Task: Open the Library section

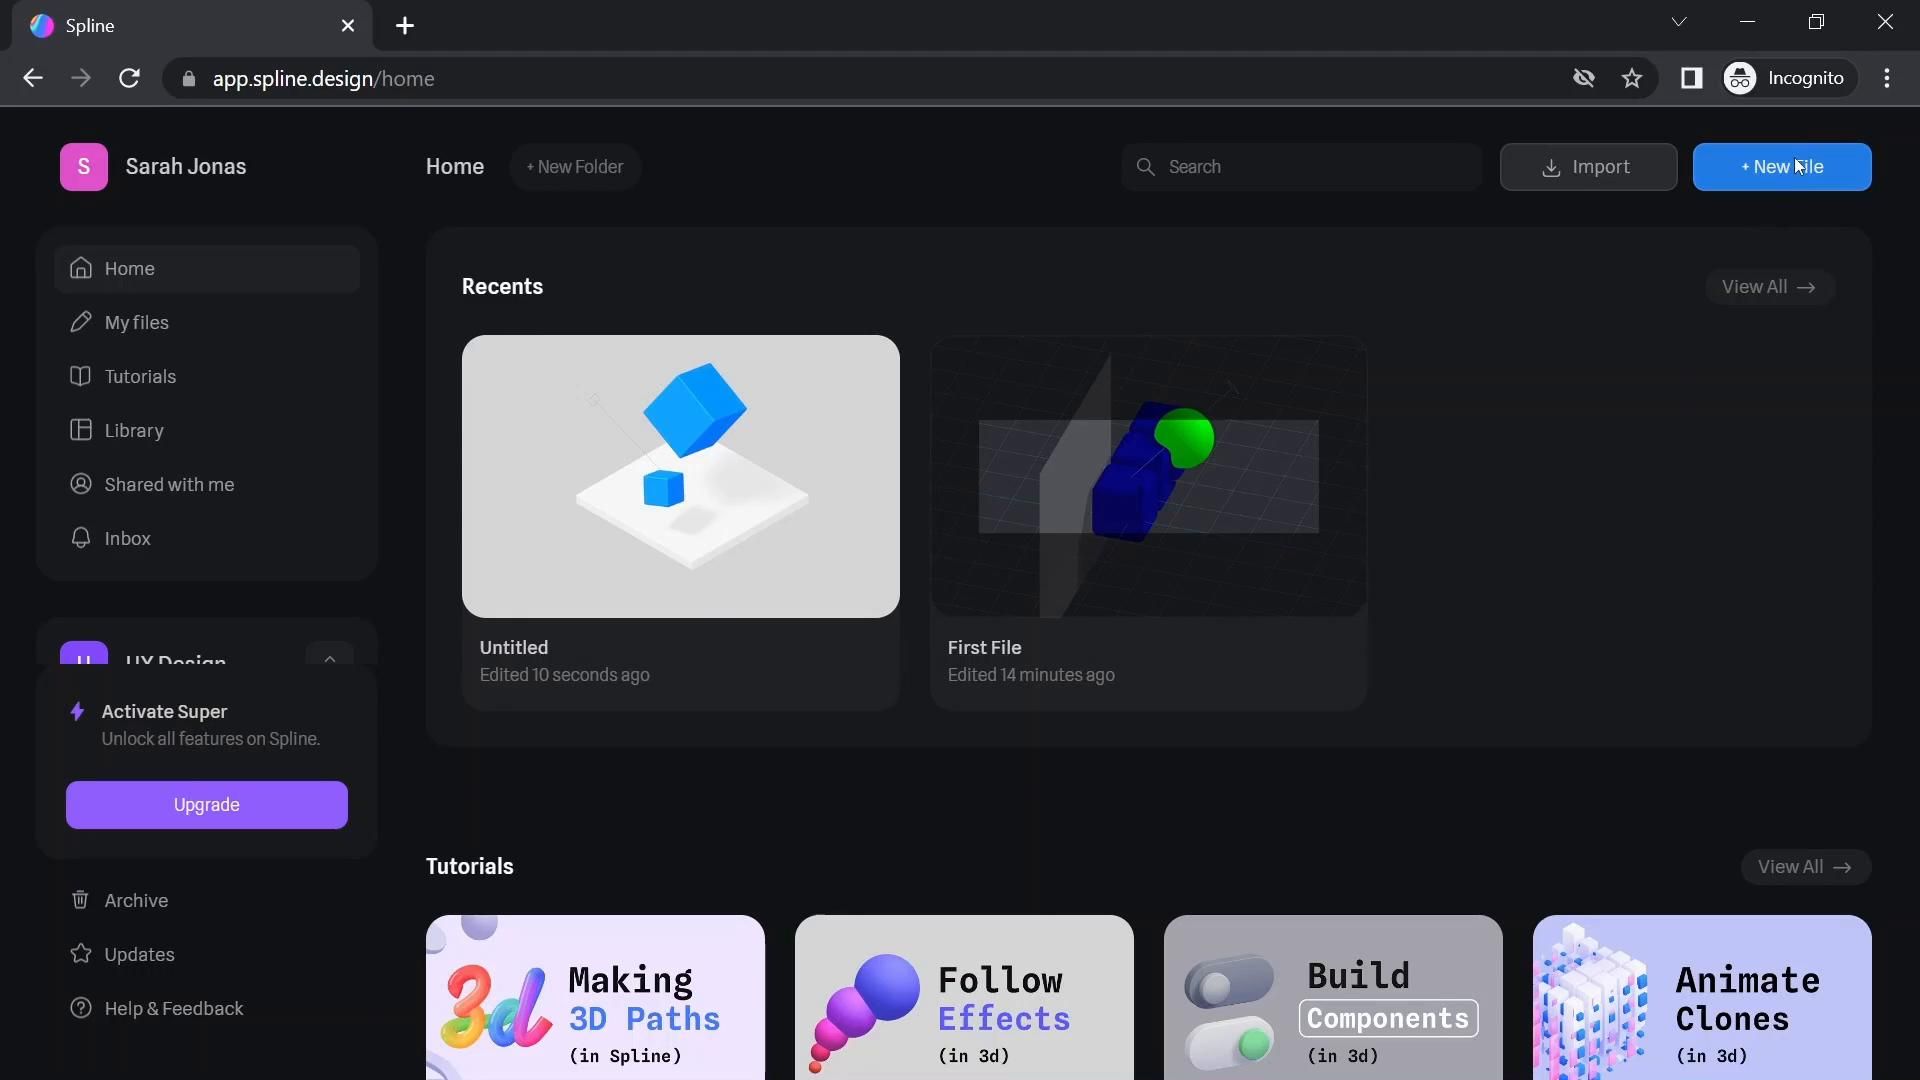Action: tap(207, 431)
